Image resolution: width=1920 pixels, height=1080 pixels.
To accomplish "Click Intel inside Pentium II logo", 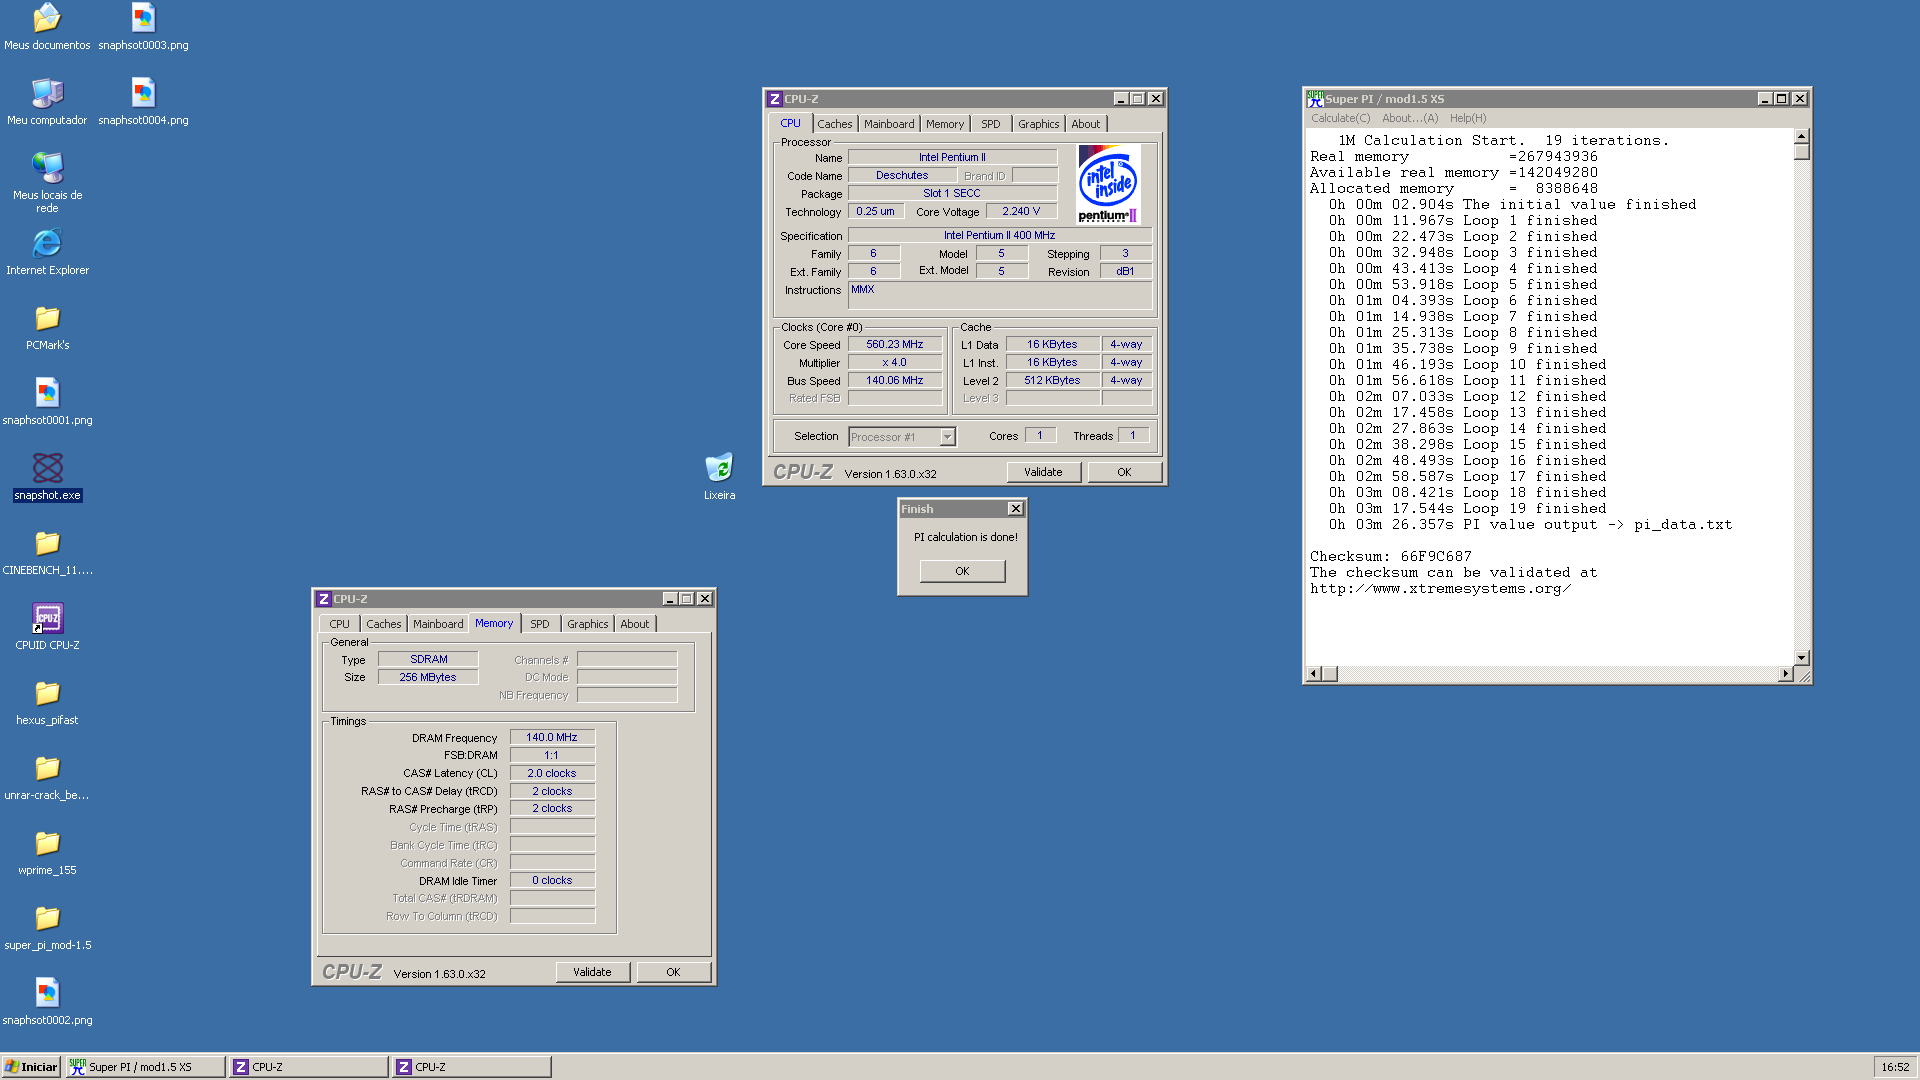I will pos(1108,185).
